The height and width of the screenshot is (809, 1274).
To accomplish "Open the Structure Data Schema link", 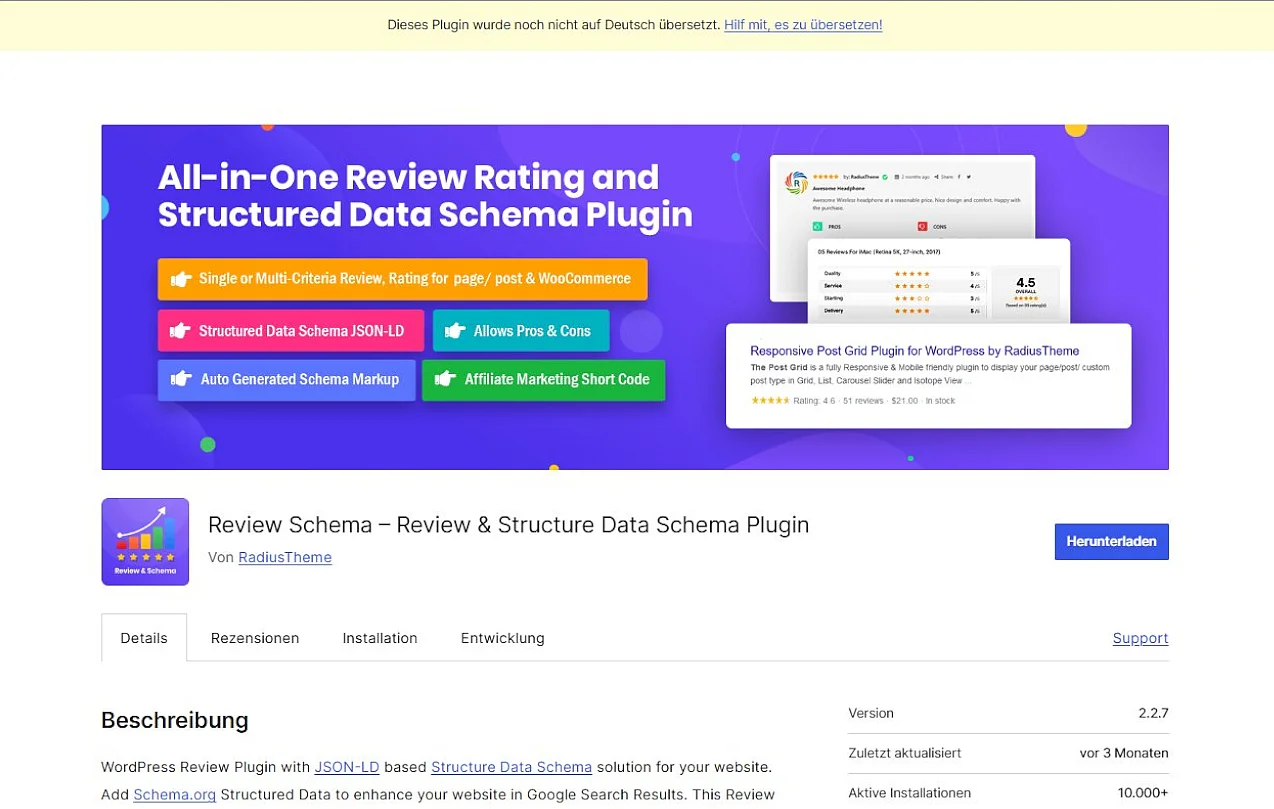I will (x=511, y=767).
